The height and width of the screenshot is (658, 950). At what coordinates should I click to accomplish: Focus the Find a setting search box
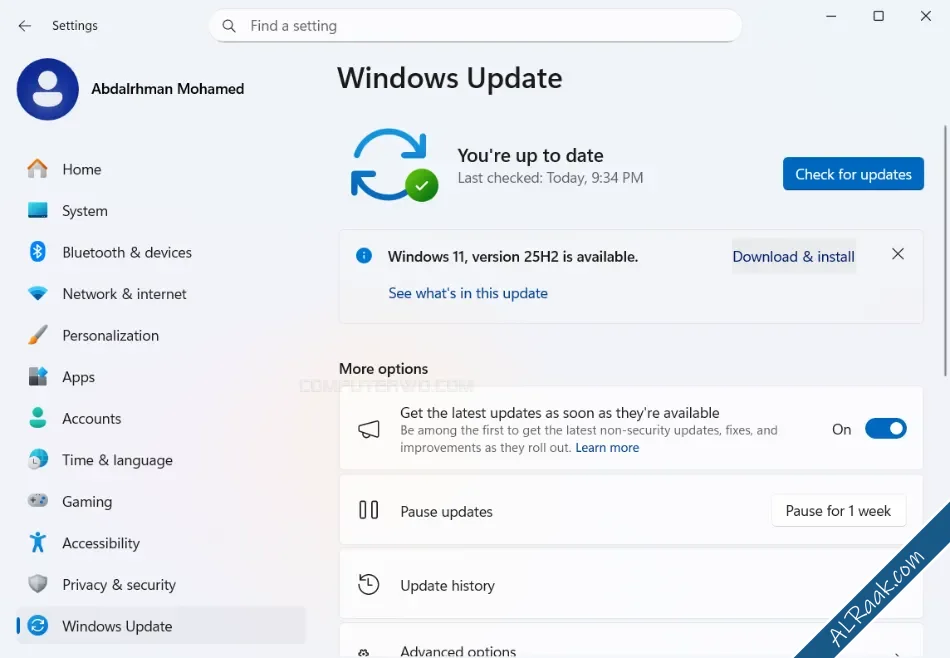tap(476, 26)
